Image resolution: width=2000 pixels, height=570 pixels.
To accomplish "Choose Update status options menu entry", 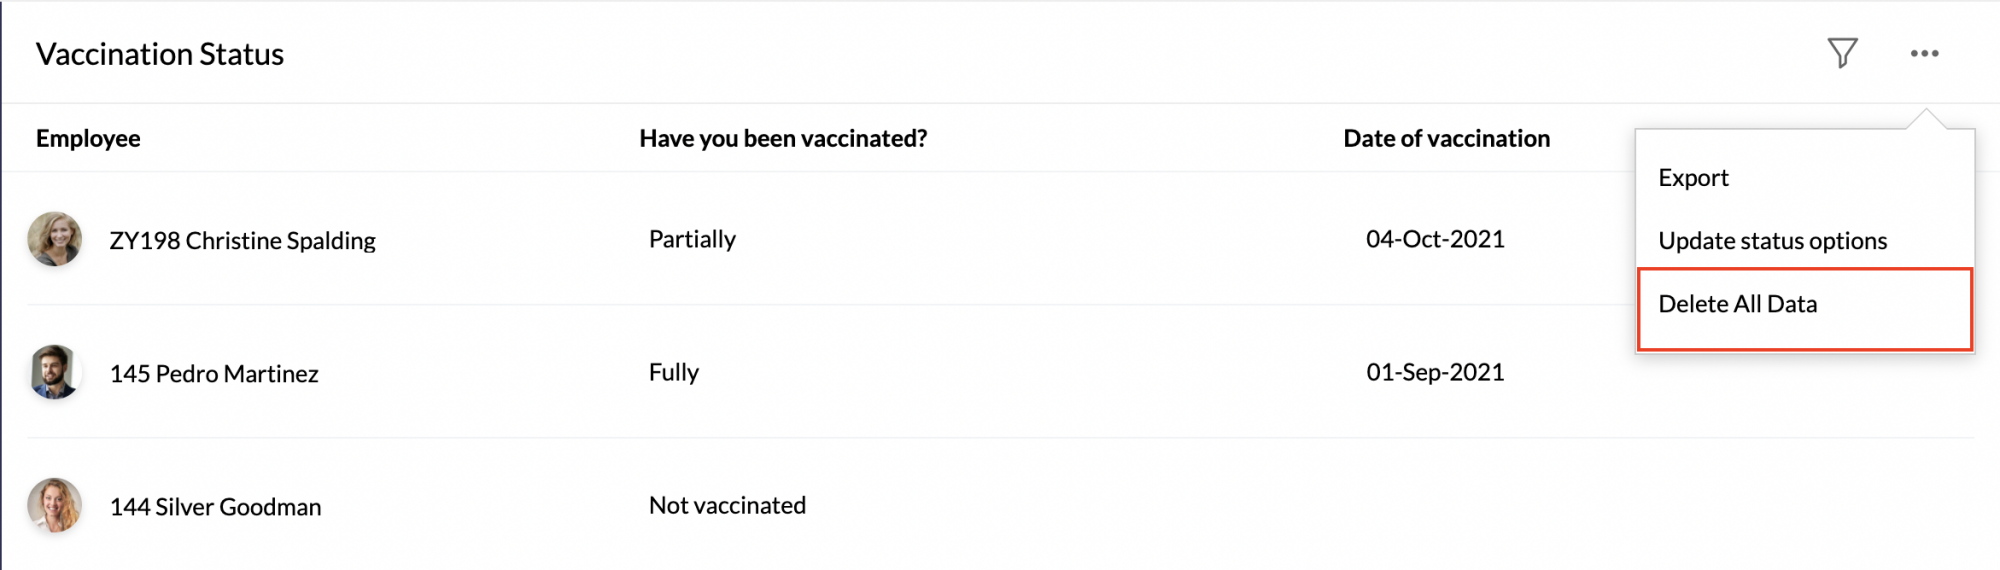I will pyautogui.click(x=1772, y=240).
